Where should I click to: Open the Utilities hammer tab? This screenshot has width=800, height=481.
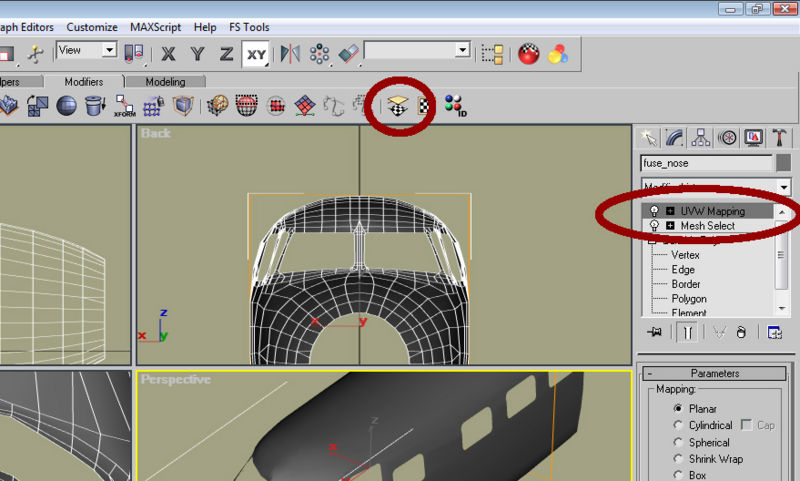click(x=779, y=138)
